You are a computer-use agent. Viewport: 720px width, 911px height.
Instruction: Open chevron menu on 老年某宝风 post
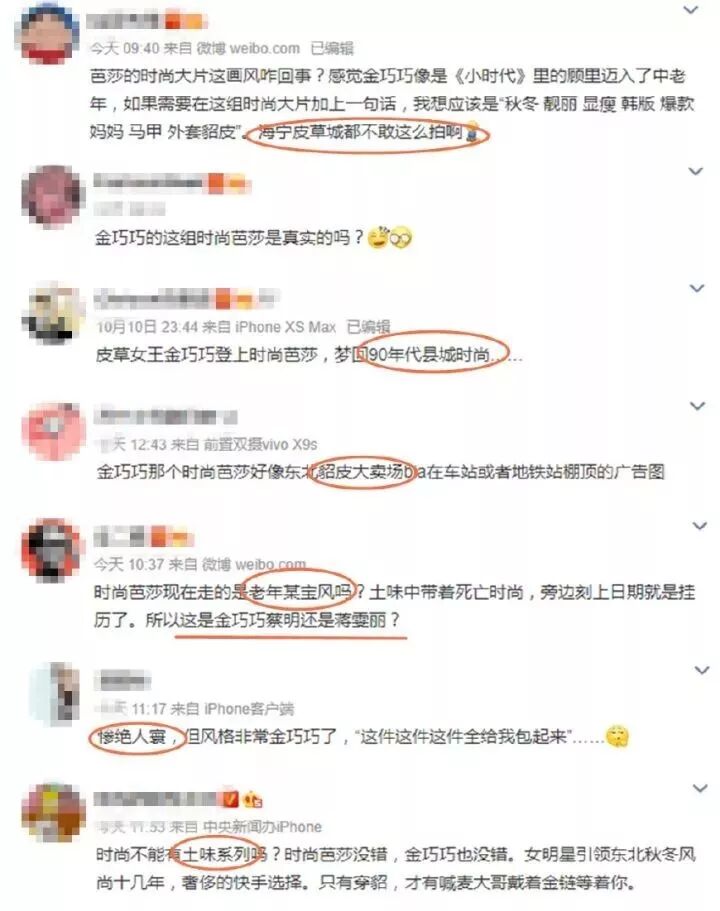pyautogui.click(x=699, y=526)
